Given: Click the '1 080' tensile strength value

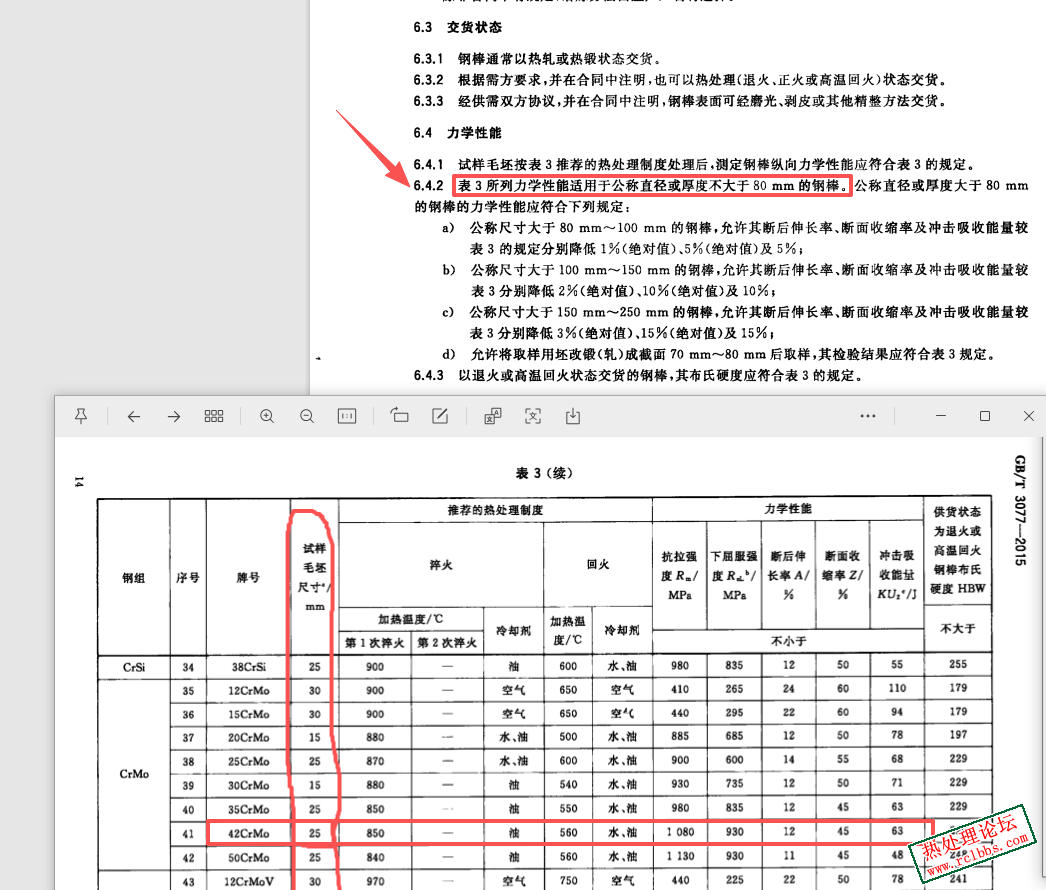Looking at the screenshot, I should pos(680,832).
